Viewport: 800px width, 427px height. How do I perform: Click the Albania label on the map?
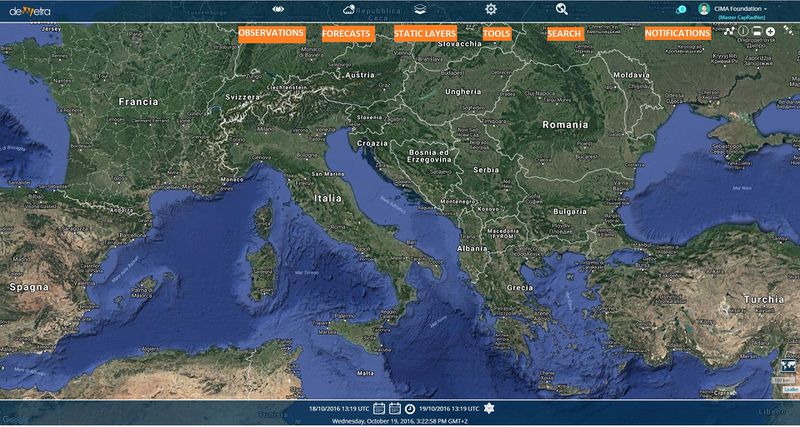[x=472, y=248]
